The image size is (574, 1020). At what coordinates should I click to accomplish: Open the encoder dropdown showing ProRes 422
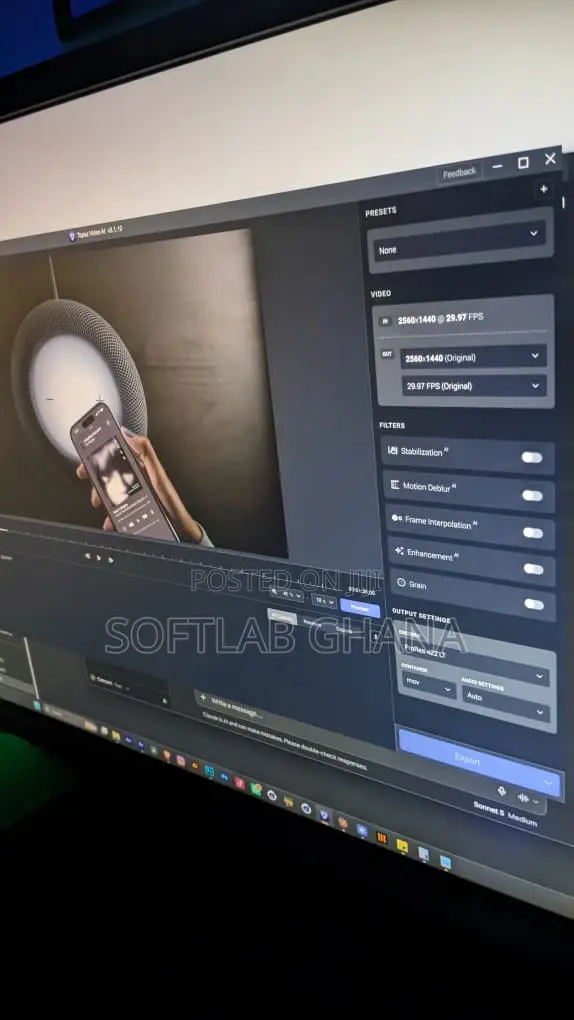click(x=474, y=660)
